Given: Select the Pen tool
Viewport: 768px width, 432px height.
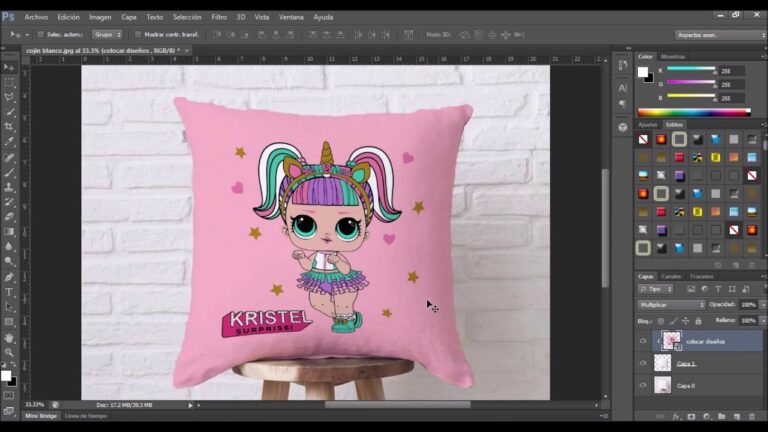Looking at the screenshot, I should point(9,277).
